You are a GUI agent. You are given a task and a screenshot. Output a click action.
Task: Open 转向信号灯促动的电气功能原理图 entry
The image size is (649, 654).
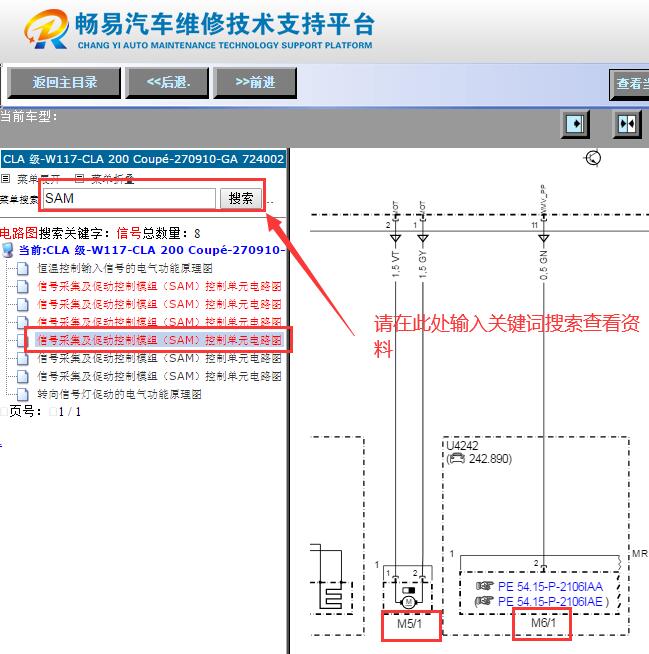pos(119,394)
